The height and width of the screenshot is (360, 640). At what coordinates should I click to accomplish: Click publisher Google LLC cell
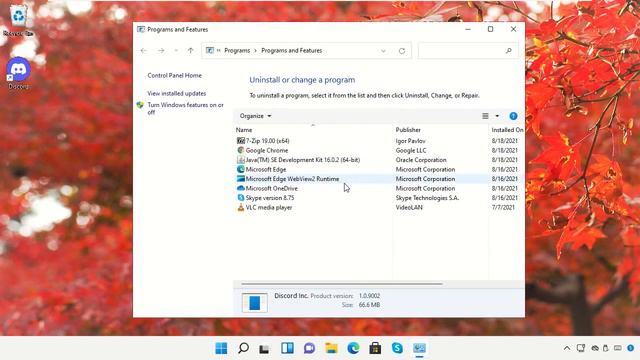(x=411, y=150)
